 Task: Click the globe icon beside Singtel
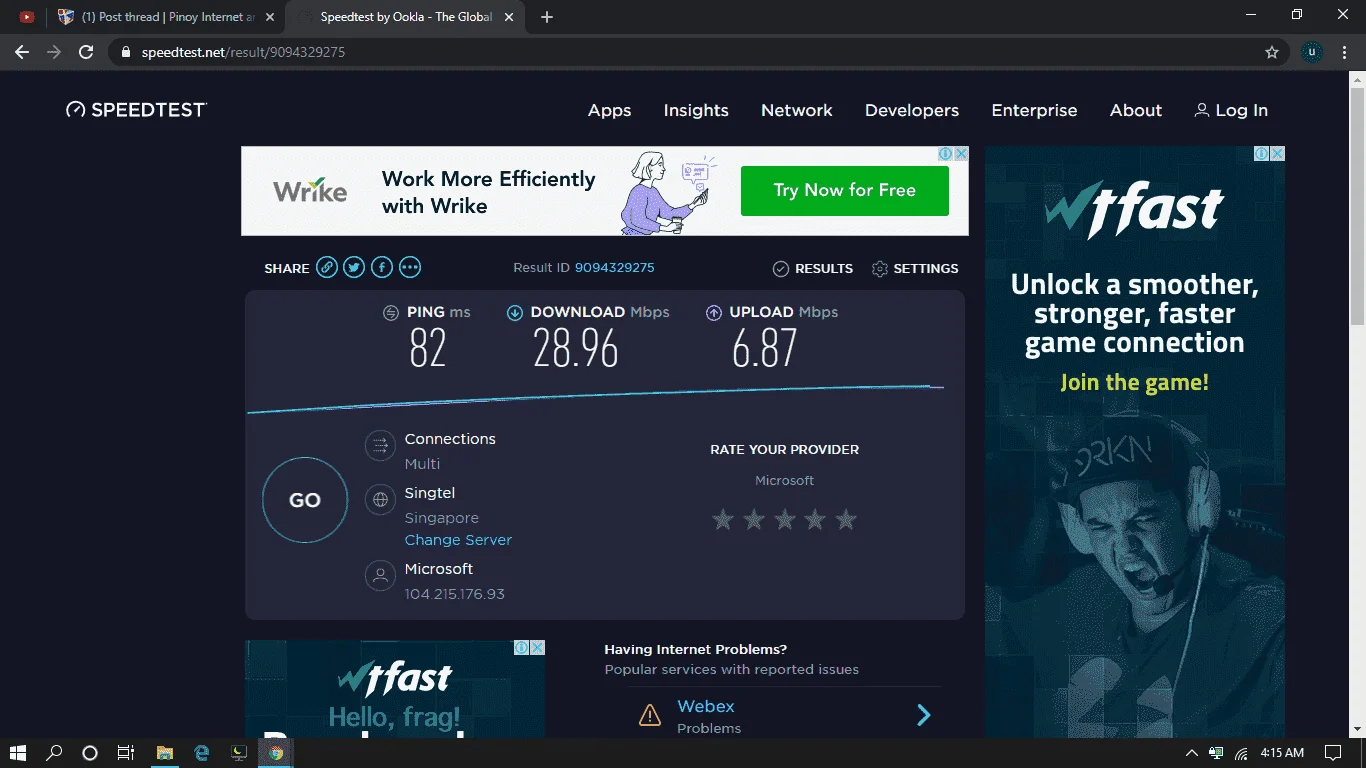pyautogui.click(x=380, y=500)
